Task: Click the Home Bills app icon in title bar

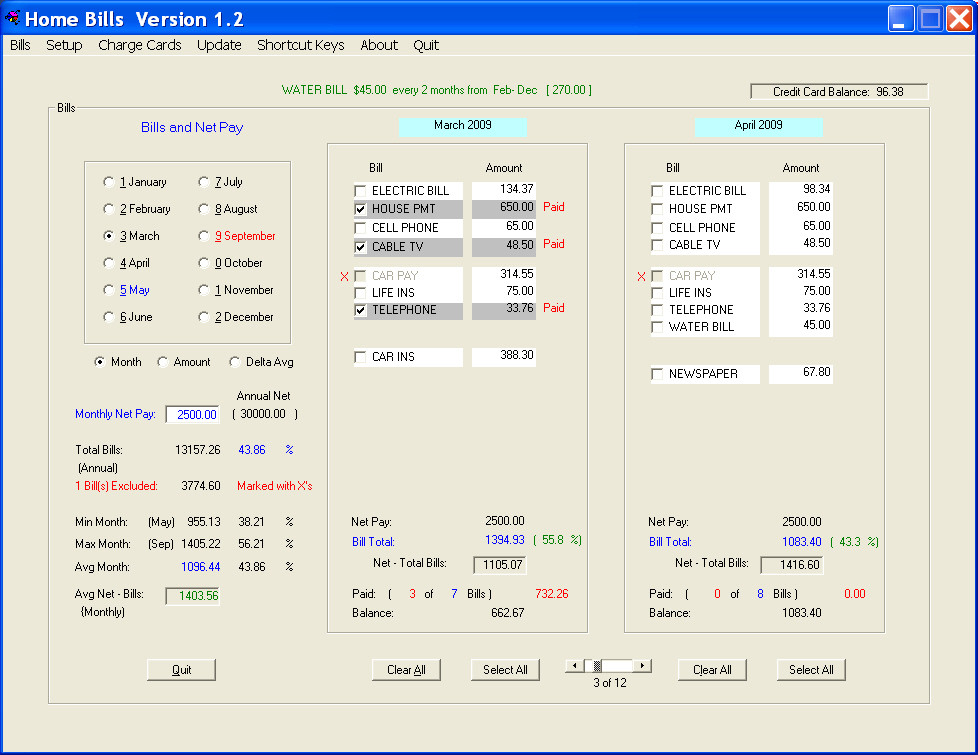Action: coord(13,18)
